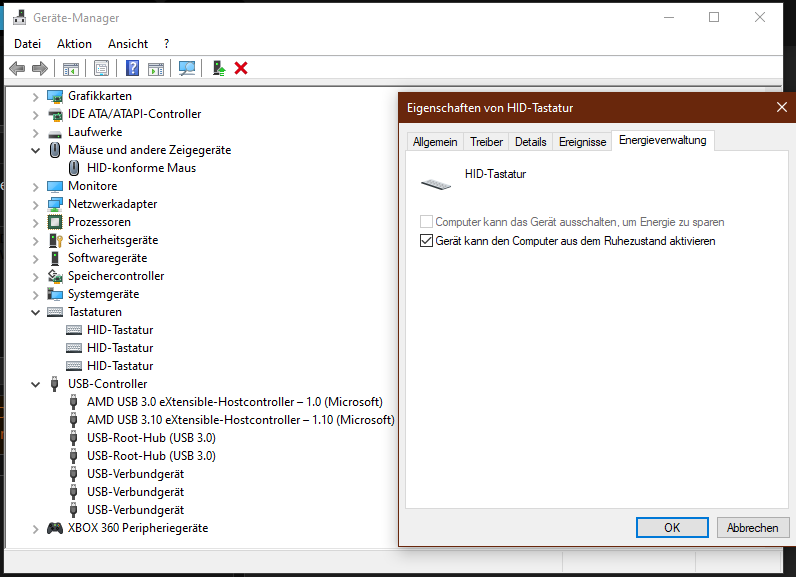The image size is (796, 577).
Task: Click the Abbrechen button
Action: [x=752, y=528]
